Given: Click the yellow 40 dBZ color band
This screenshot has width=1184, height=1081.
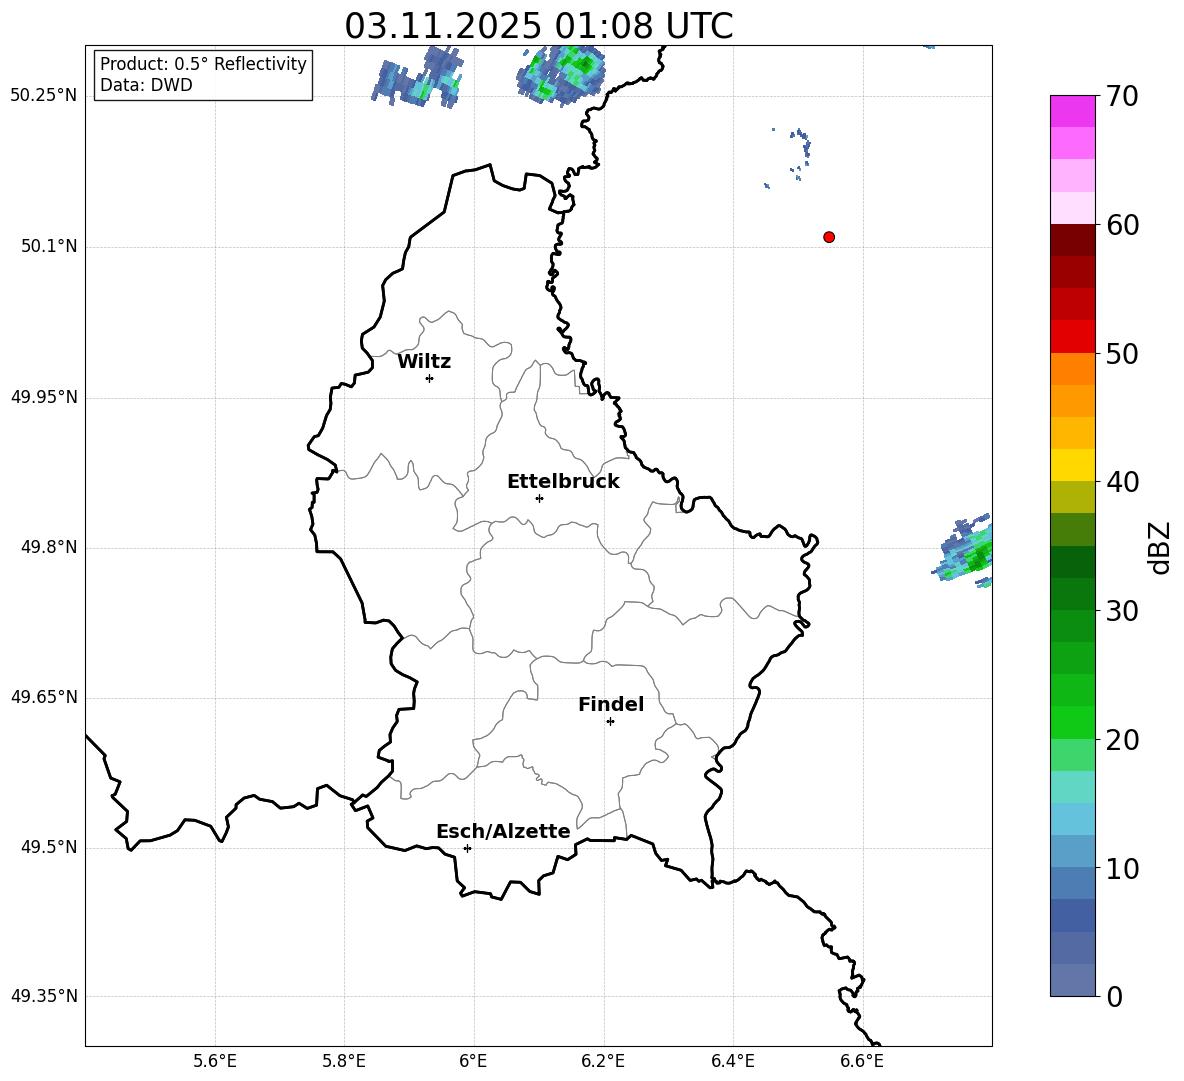Looking at the screenshot, I should 1073,466.
